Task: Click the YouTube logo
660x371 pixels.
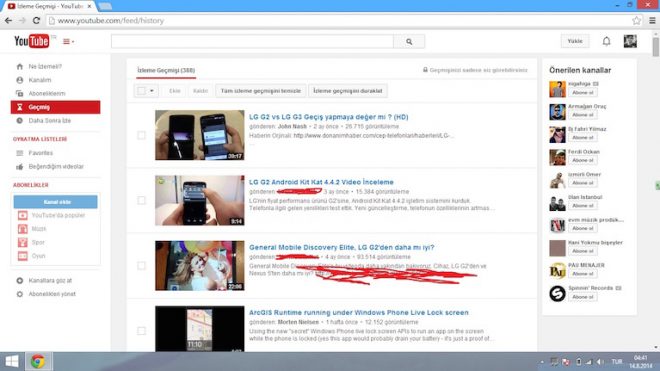Action: [32, 41]
